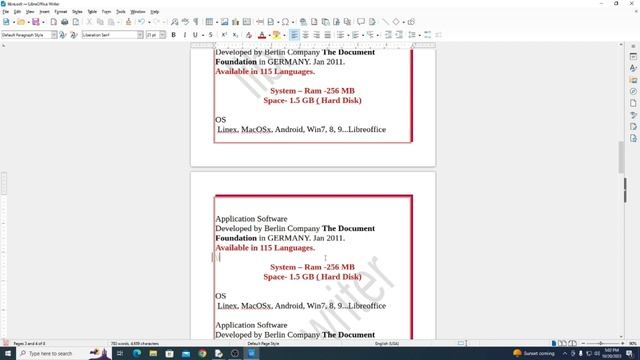Screen dimensions: 640x360
Task: Toggle Strikethrough formatting
Action: click(211, 35)
